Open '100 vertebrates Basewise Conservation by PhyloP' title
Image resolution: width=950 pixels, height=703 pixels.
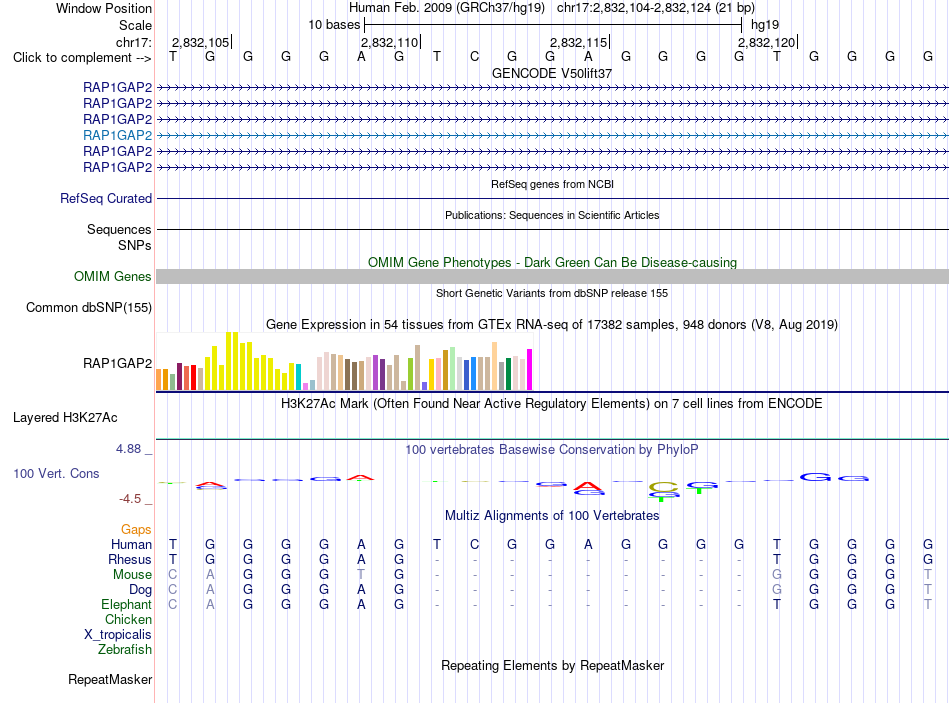click(552, 450)
